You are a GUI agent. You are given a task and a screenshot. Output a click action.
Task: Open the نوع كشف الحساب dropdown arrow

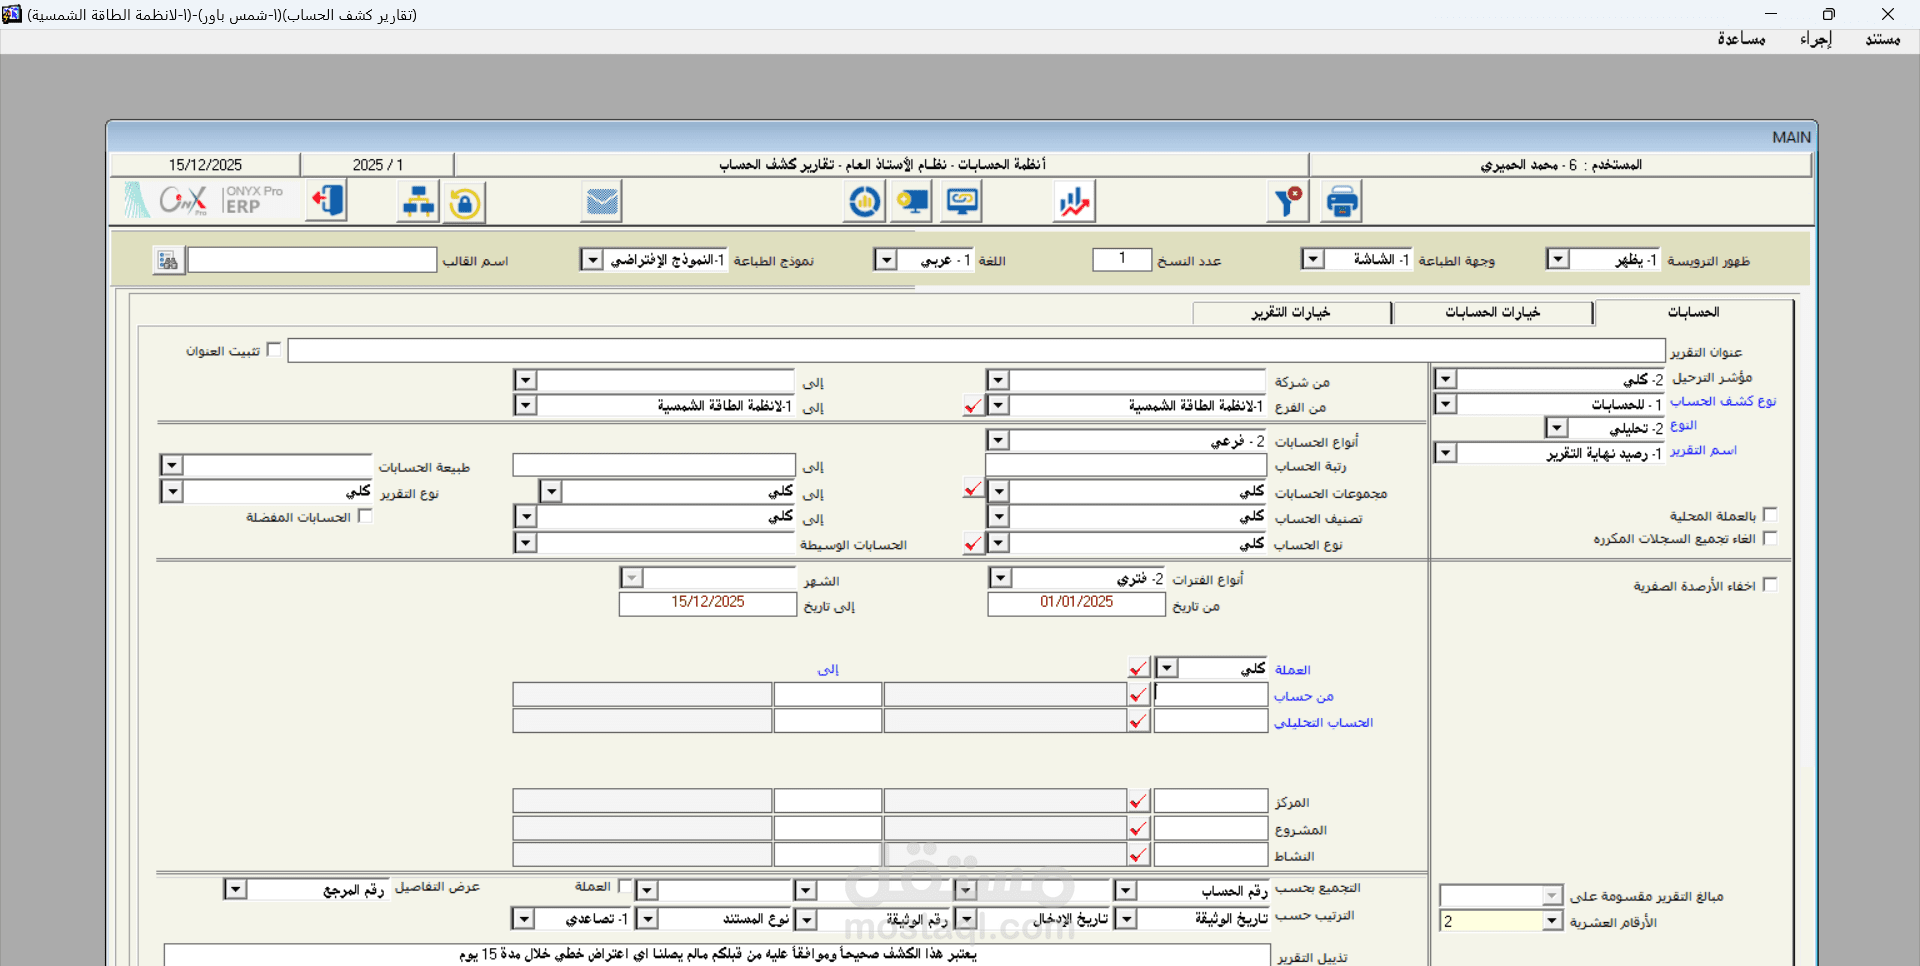(1446, 404)
